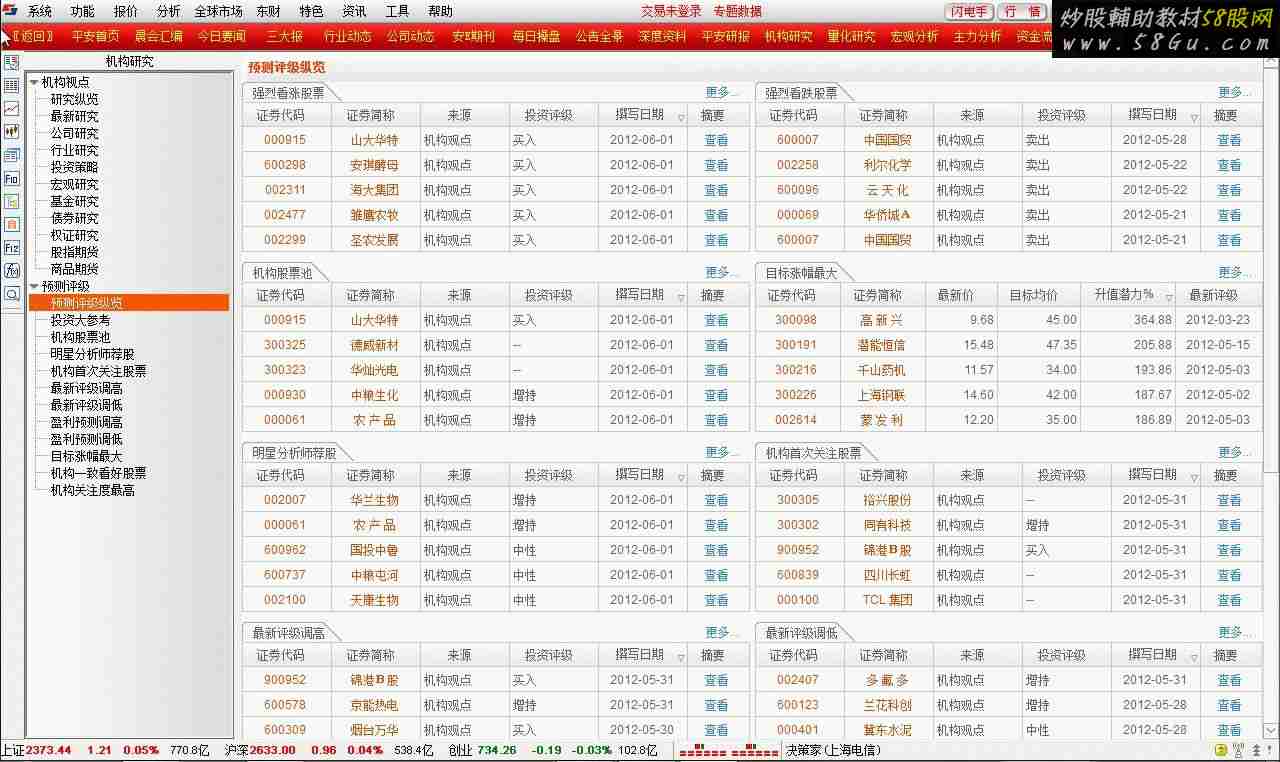This screenshot has height=762, width=1280.
Task: Collapse the 机构观点 tree node
Action: coord(34,82)
